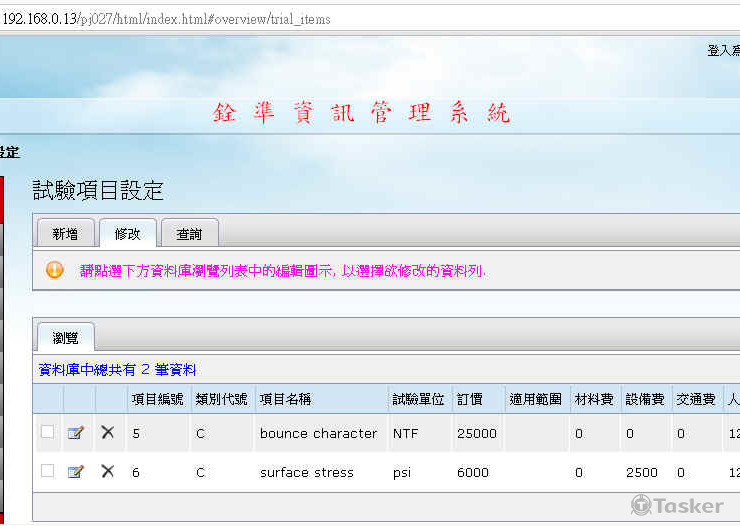Image resolution: width=740 pixels, height=526 pixels.
Task: Click price value 25000
Action: [x=477, y=433]
